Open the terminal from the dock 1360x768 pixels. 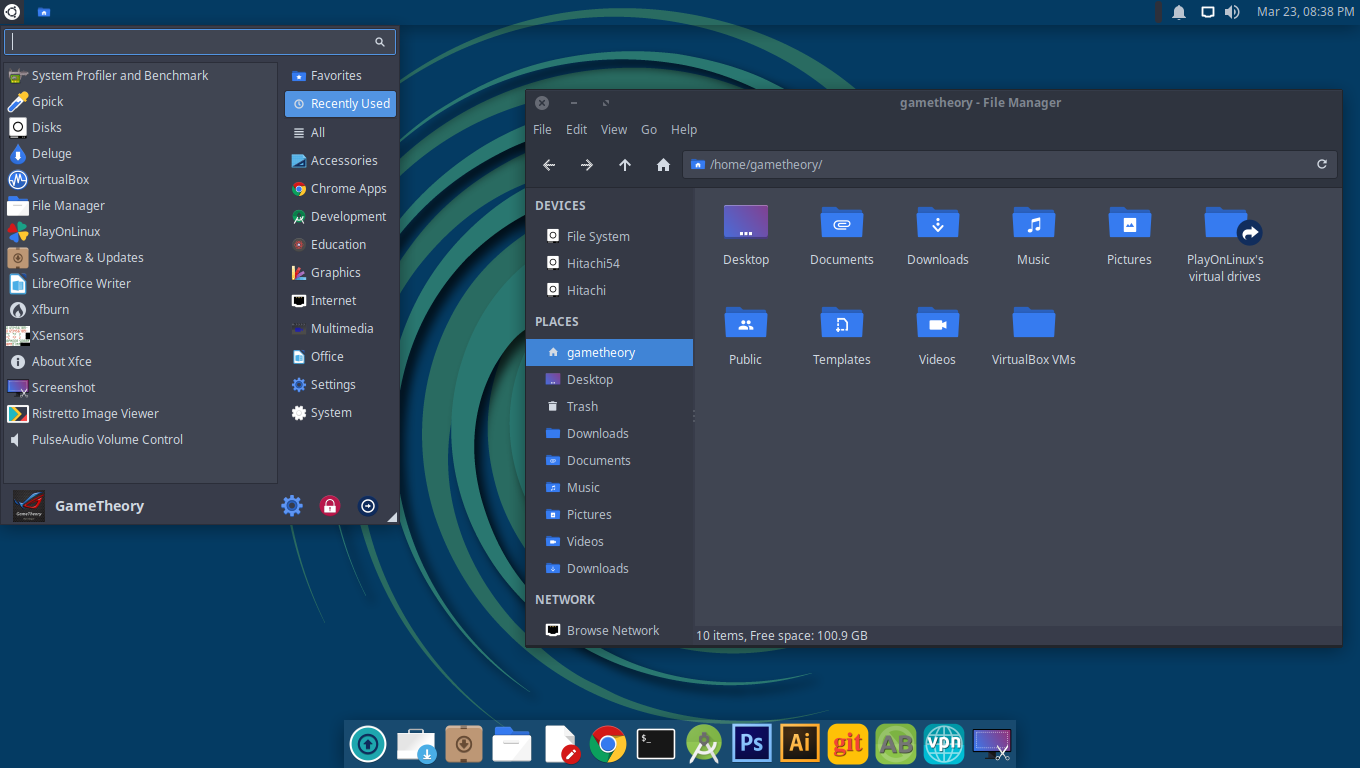pos(656,744)
